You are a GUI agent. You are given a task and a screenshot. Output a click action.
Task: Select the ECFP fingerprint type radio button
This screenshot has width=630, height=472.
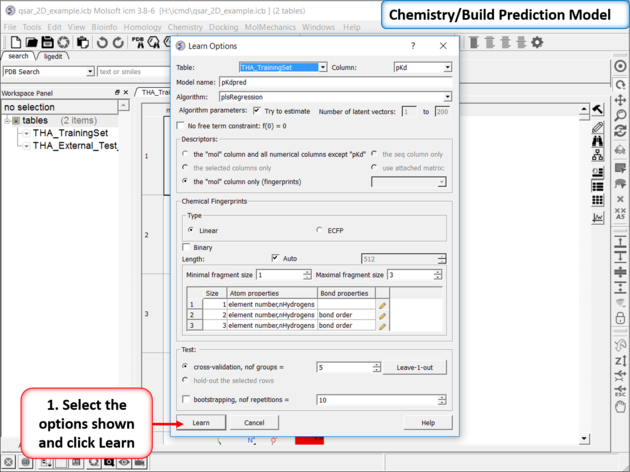[319, 230]
